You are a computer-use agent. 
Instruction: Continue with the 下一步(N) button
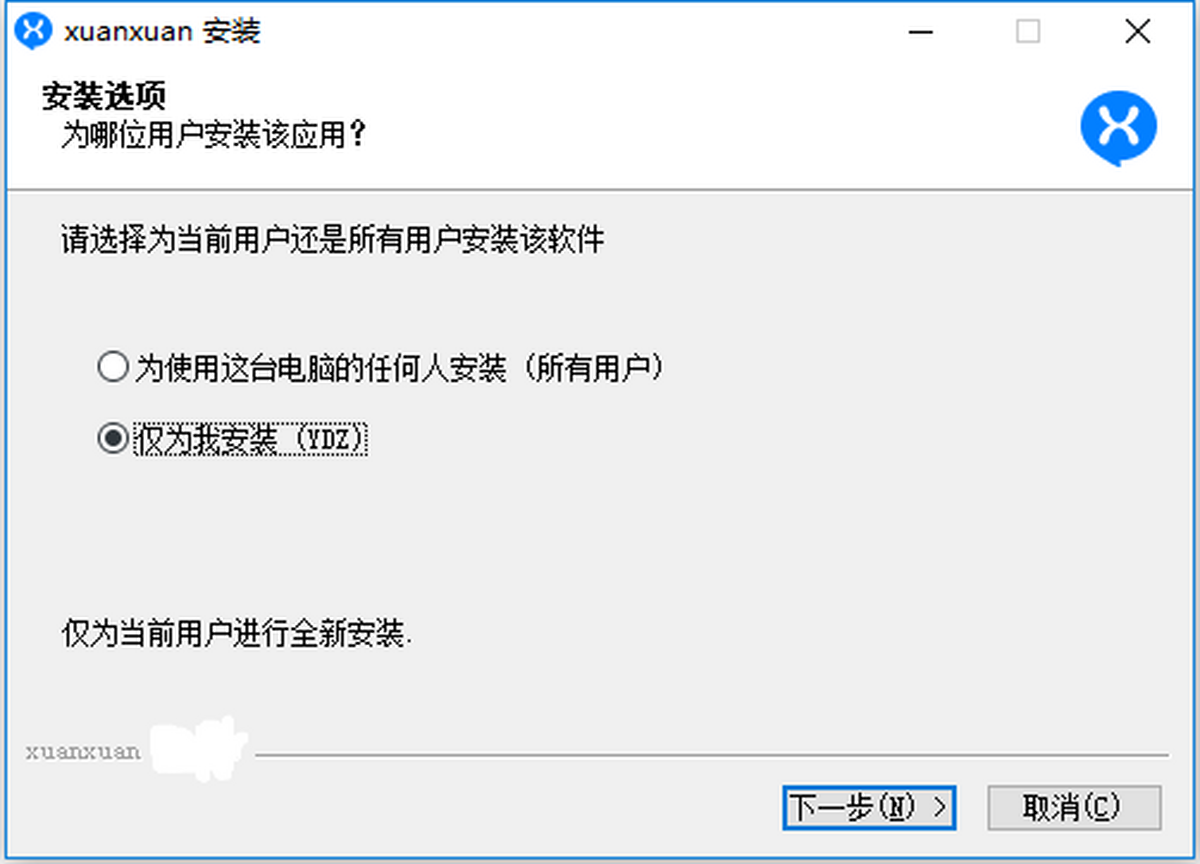pos(869,807)
